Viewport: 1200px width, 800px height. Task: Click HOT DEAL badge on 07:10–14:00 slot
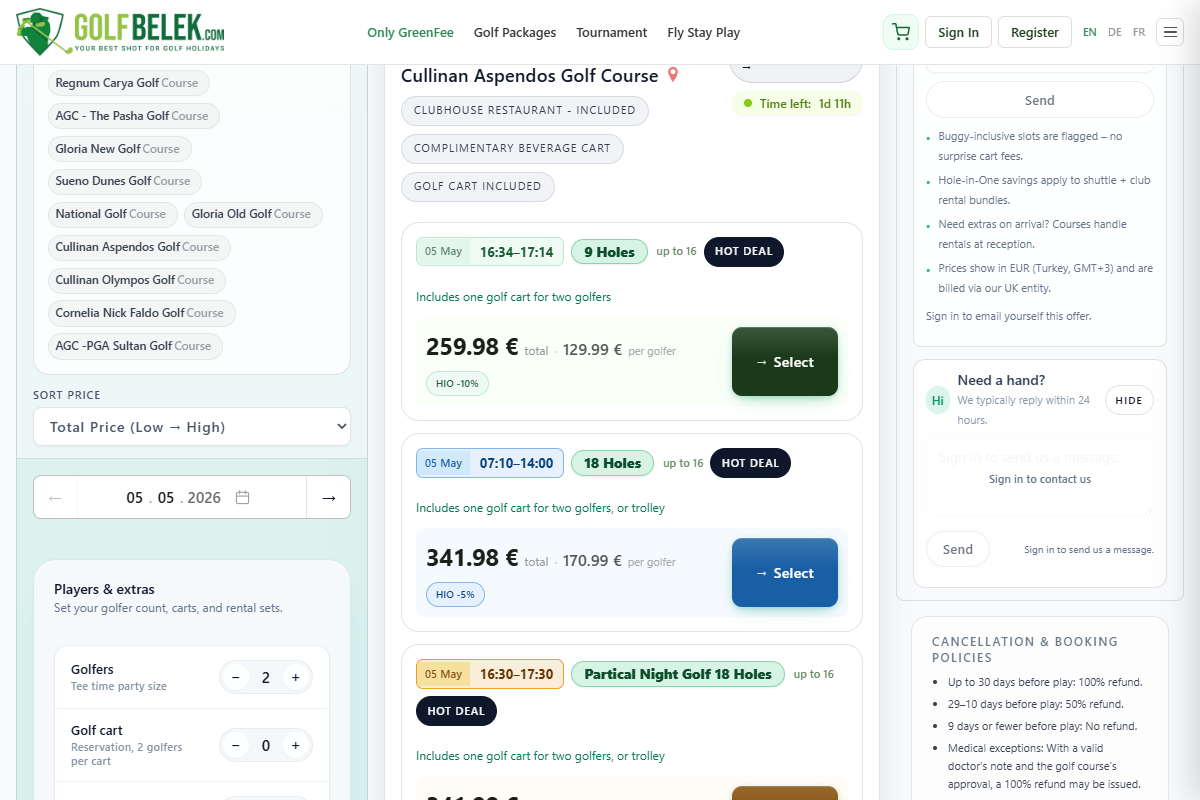coord(750,463)
